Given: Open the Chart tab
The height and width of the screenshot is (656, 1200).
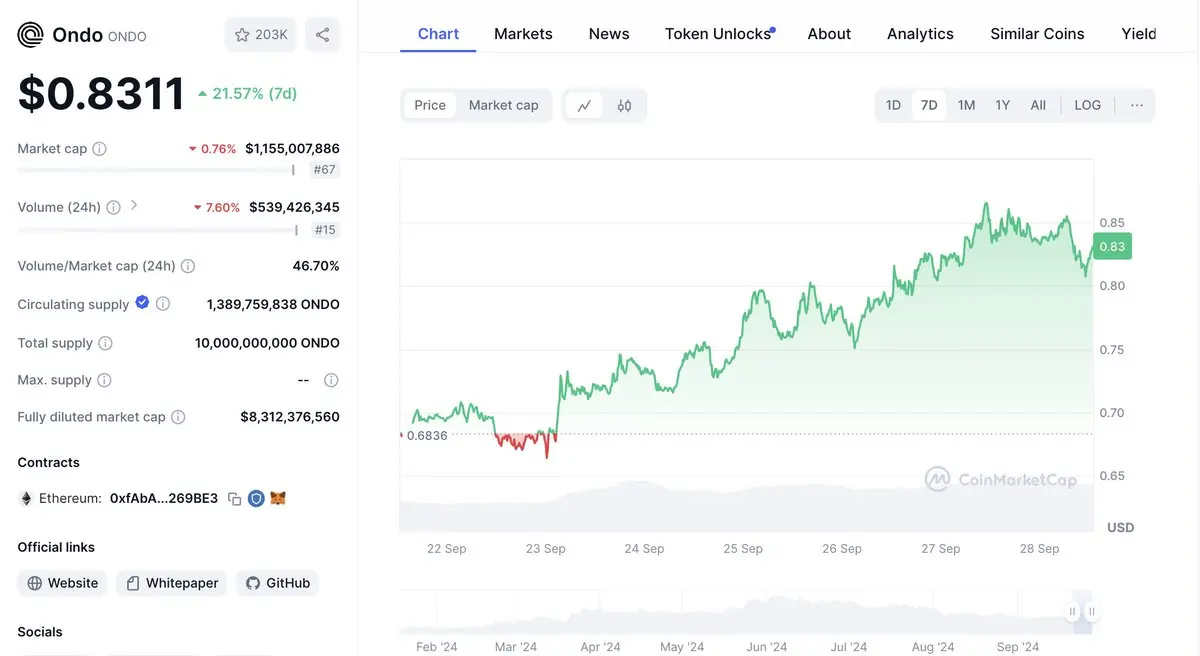Looking at the screenshot, I should [438, 34].
